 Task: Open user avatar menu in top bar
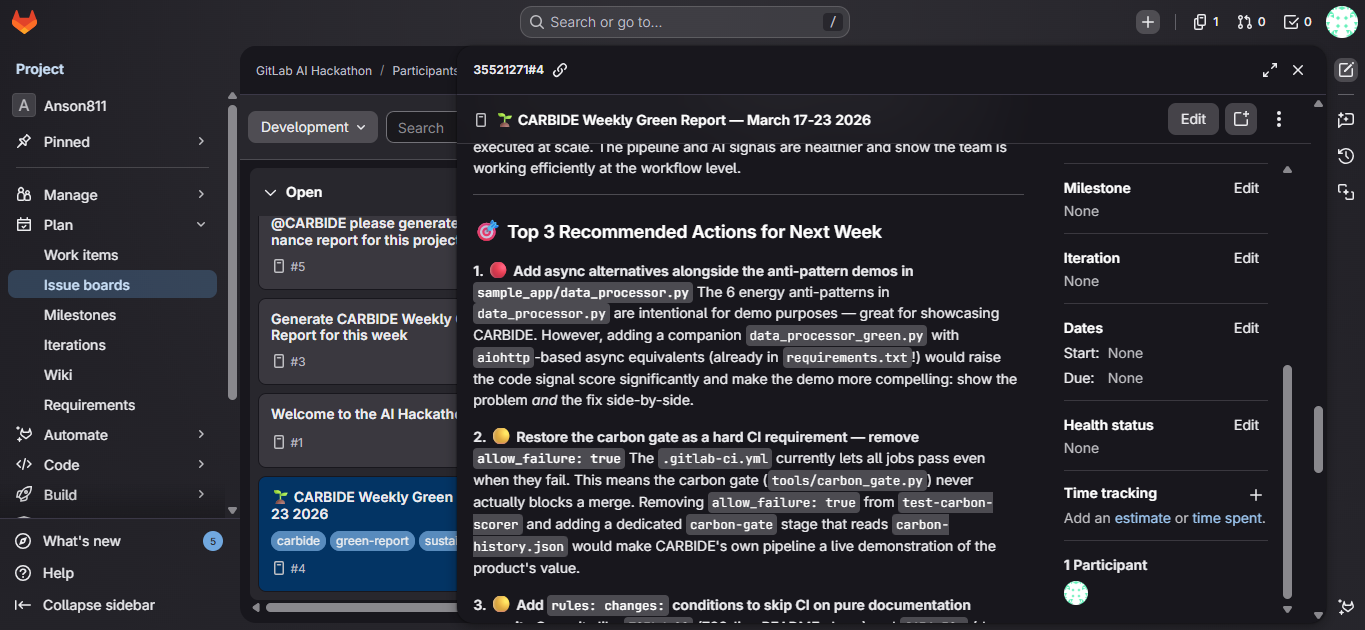pyautogui.click(x=1341, y=22)
